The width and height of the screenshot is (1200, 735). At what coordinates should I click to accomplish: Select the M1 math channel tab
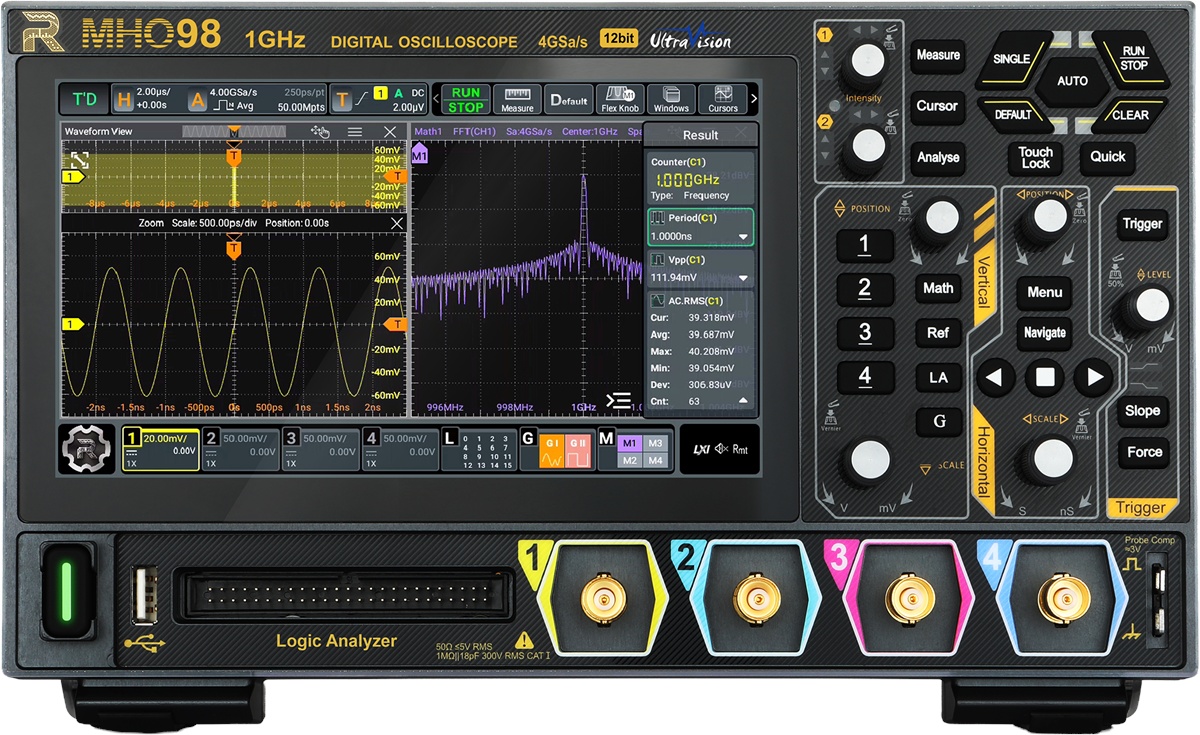tap(629, 443)
